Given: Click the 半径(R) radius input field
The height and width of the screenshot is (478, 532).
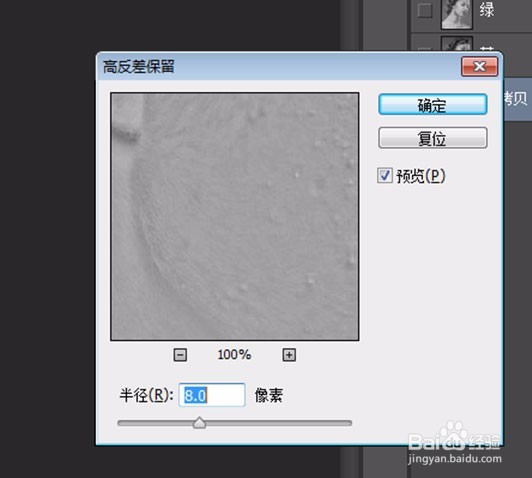Looking at the screenshot, I should click(212, 395).
